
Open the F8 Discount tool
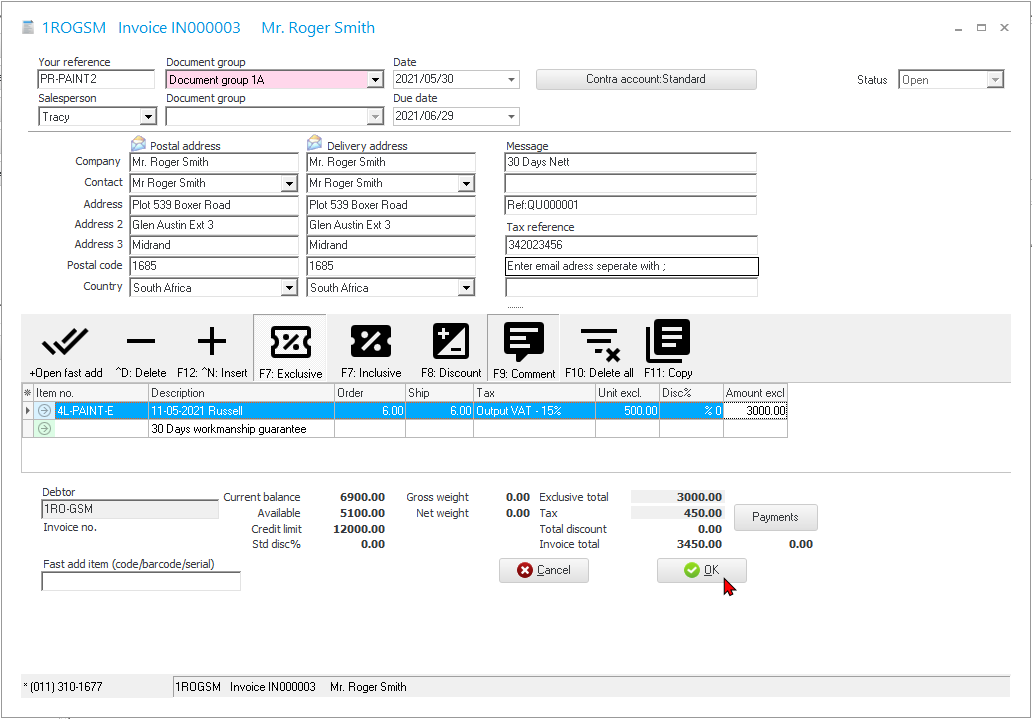(450, 343)
